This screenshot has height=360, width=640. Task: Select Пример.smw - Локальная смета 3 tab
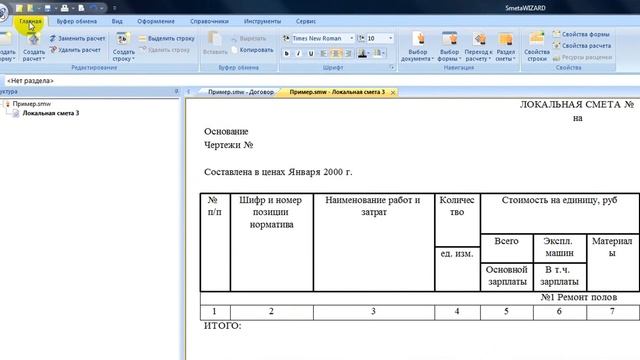(x=337, y=92)
